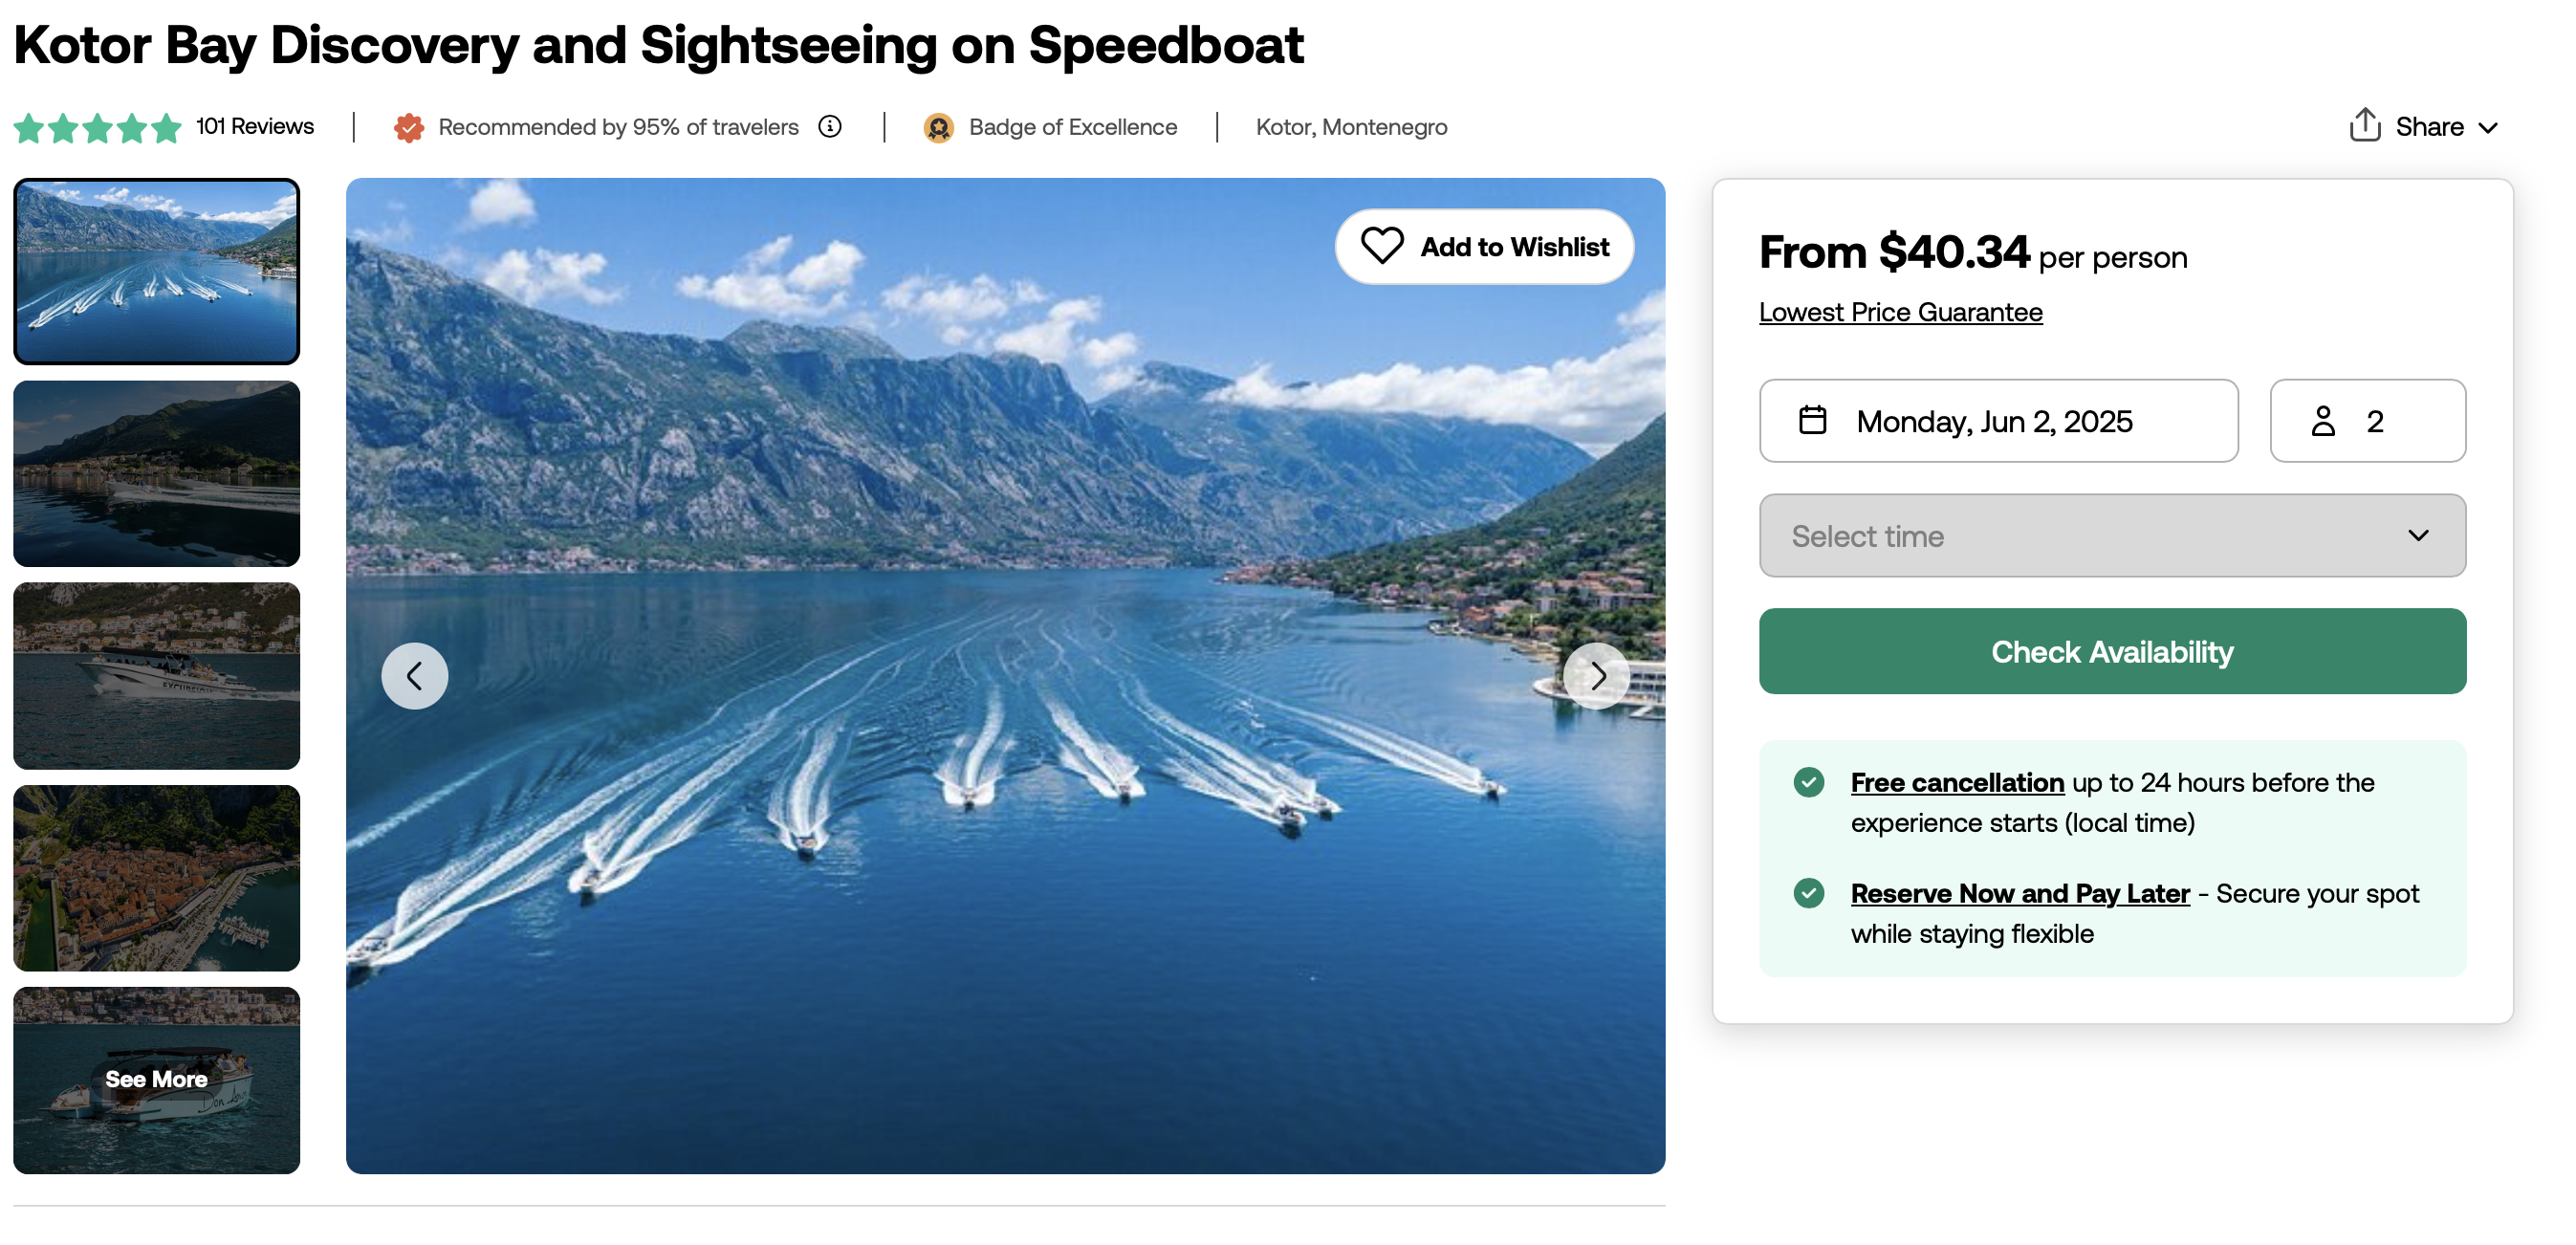Select the aerial old town thumbnail
The image size is (2576, 1245).
tap(156, 878)
